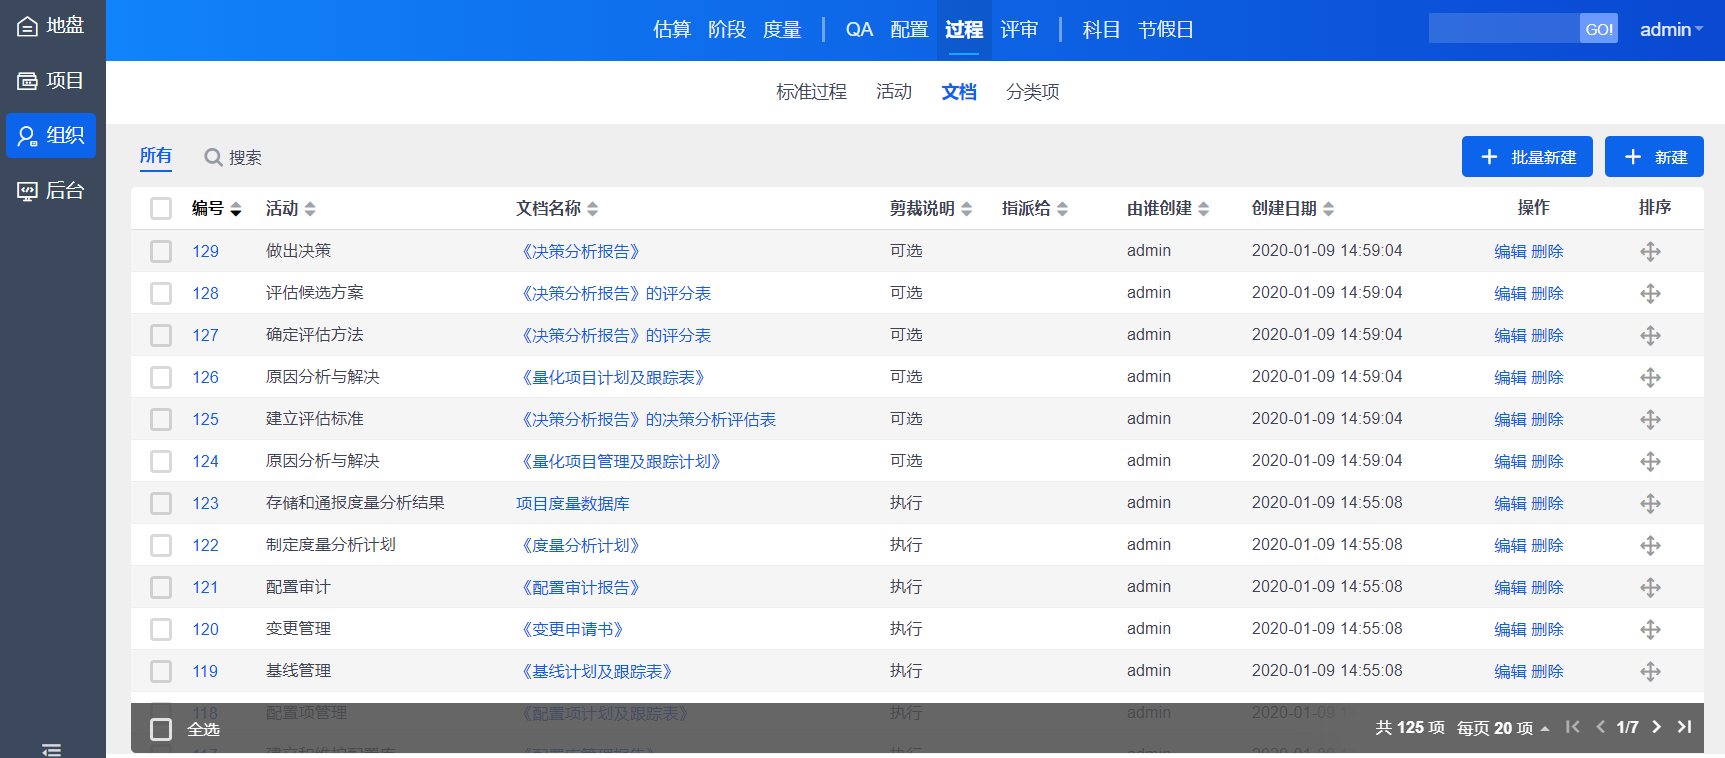
Task: Switch to the 活动 tab
Action: [x=894, y=92]
